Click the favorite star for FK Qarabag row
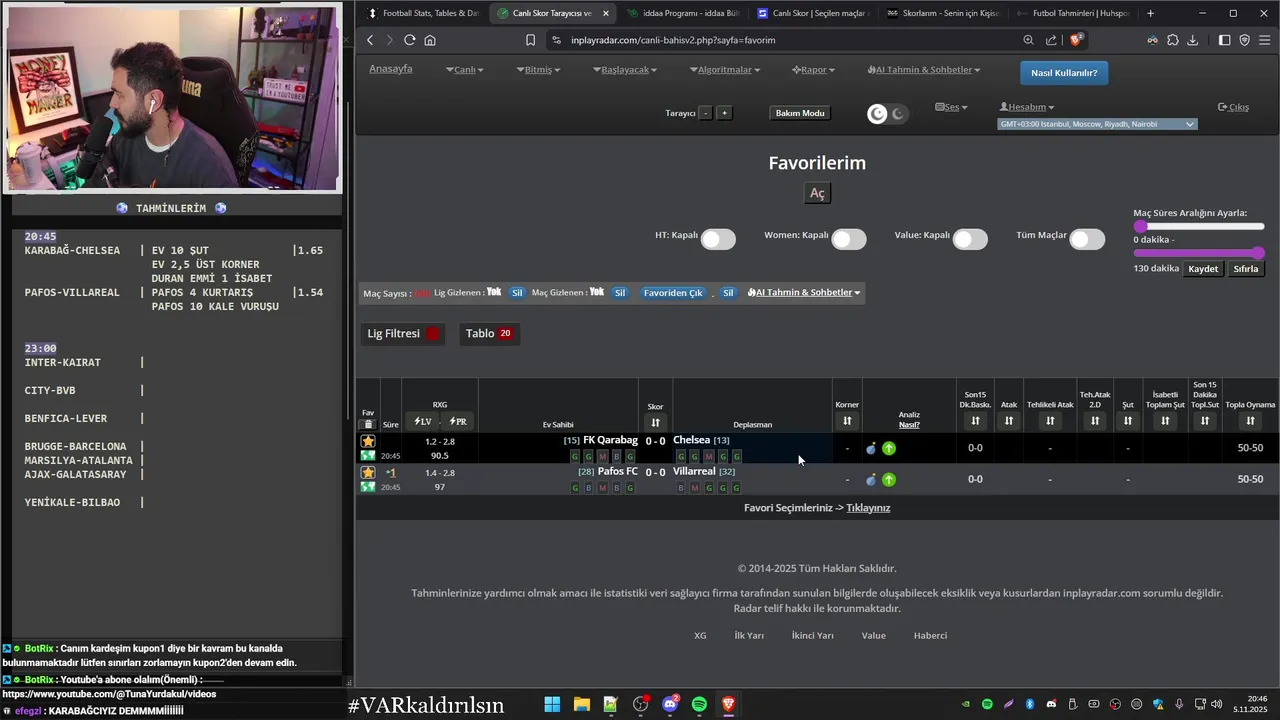 click(x=368, y=441)
